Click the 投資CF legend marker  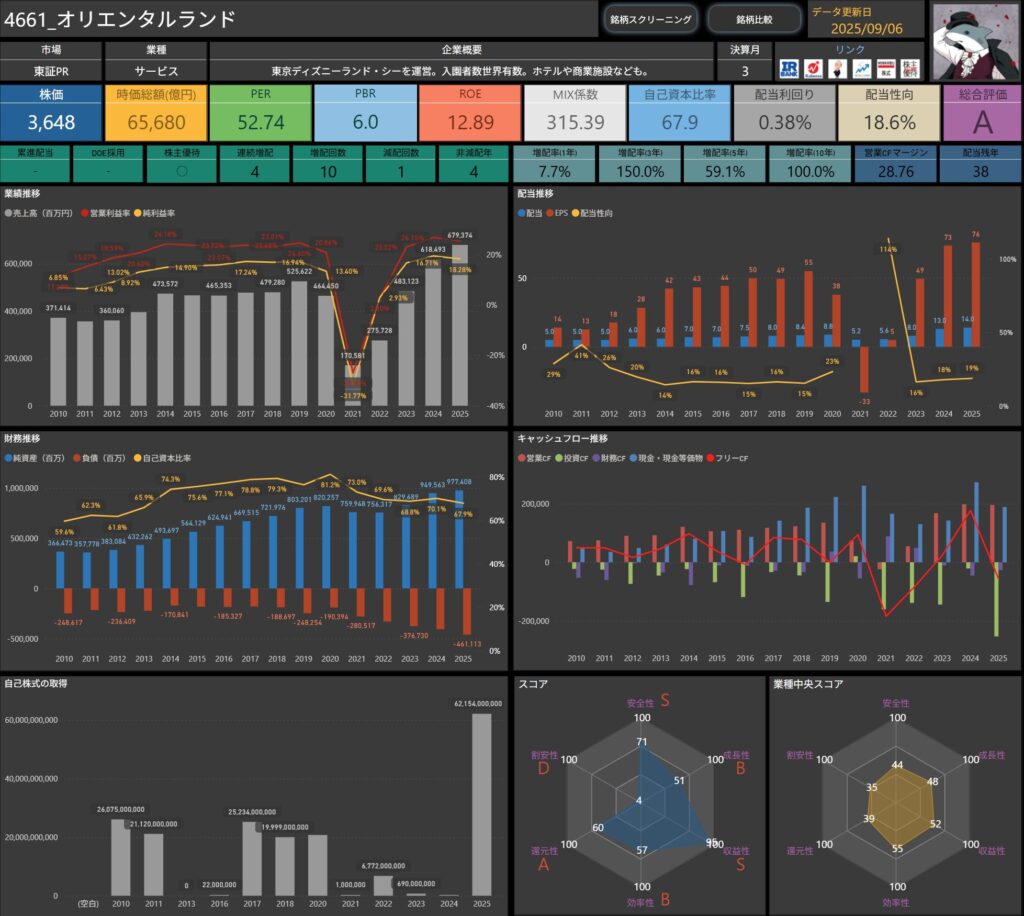coord(559,458)
